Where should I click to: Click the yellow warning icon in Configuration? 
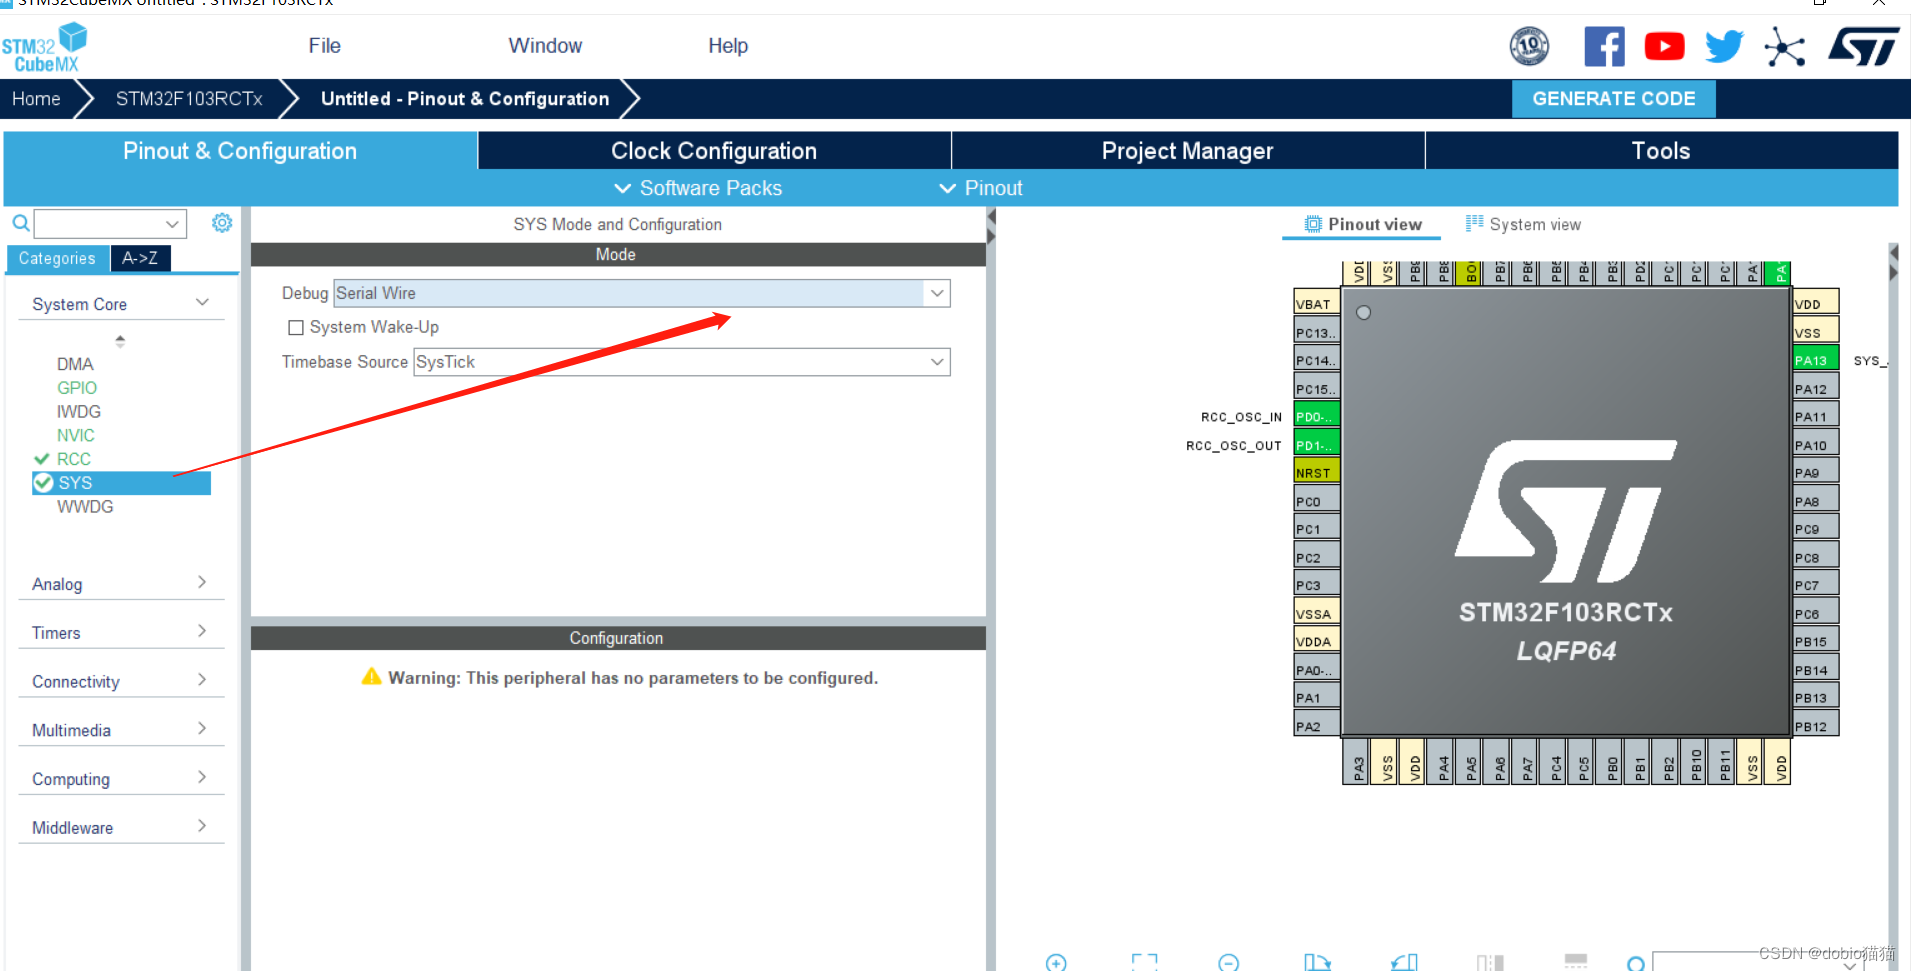pos(371,677)
